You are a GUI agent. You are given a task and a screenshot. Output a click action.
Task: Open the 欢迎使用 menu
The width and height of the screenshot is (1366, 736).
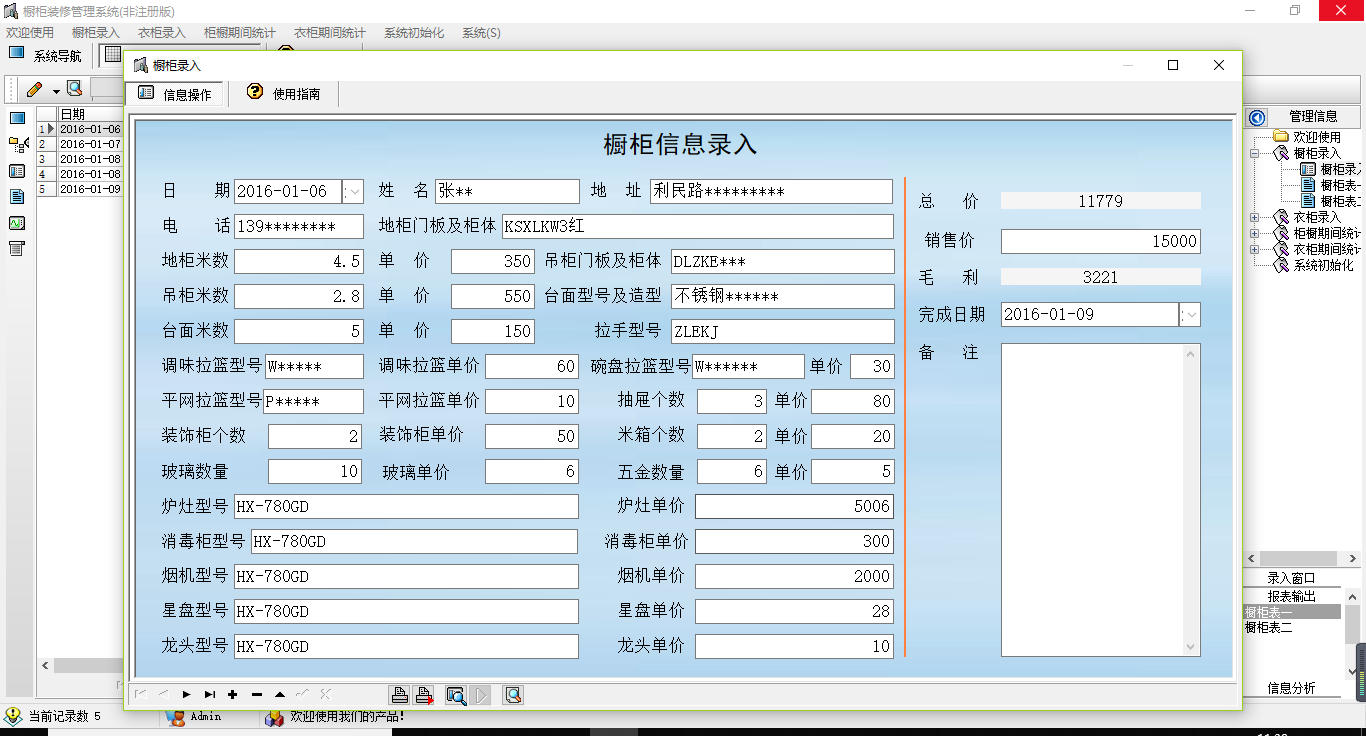[x=30, y=33]
